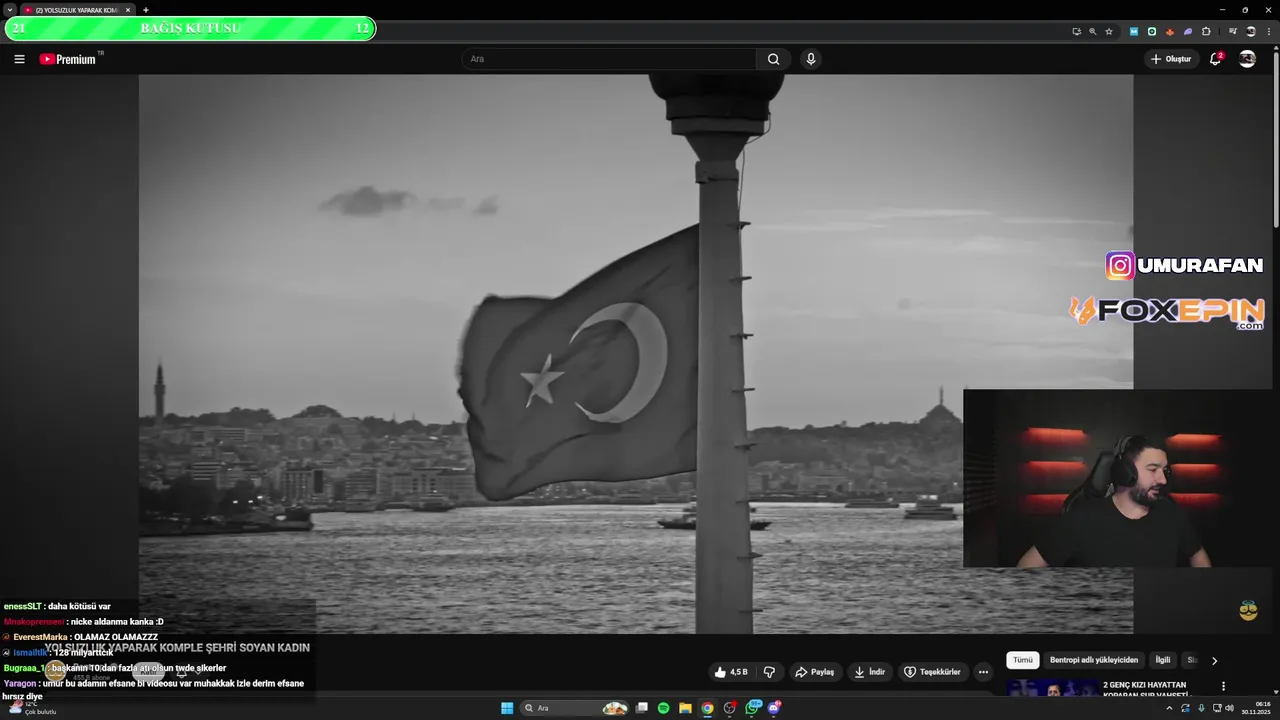Open the purple feather extension icon

(1188, 31)
